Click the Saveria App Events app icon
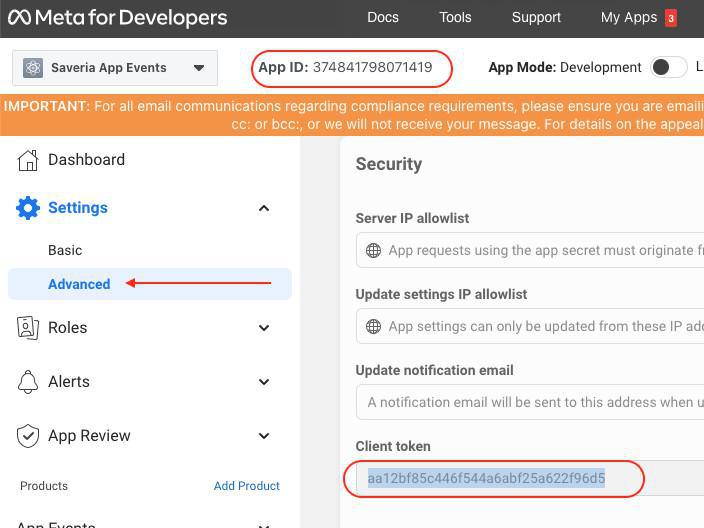Viewport: 704px width, 528px height. (x=33, y=68)
